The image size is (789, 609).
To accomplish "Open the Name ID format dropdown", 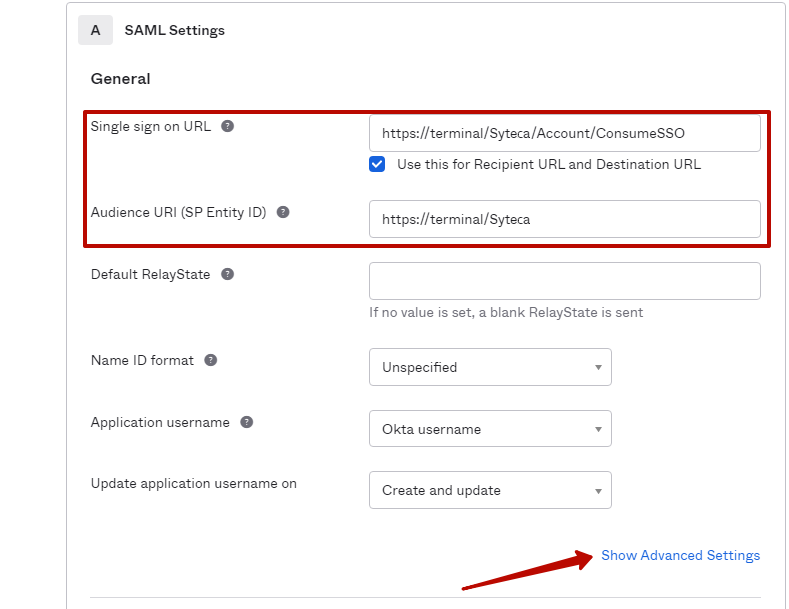I will click(x=490, y=367).
